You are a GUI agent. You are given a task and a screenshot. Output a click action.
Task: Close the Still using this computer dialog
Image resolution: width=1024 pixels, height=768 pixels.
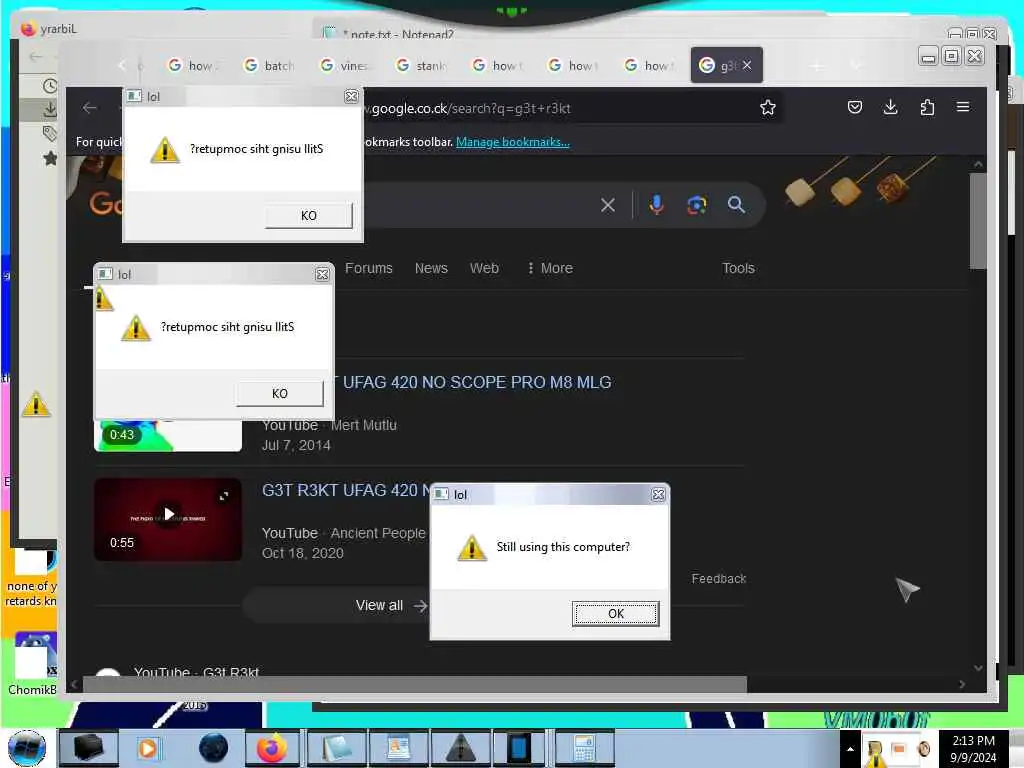[658, 494]
